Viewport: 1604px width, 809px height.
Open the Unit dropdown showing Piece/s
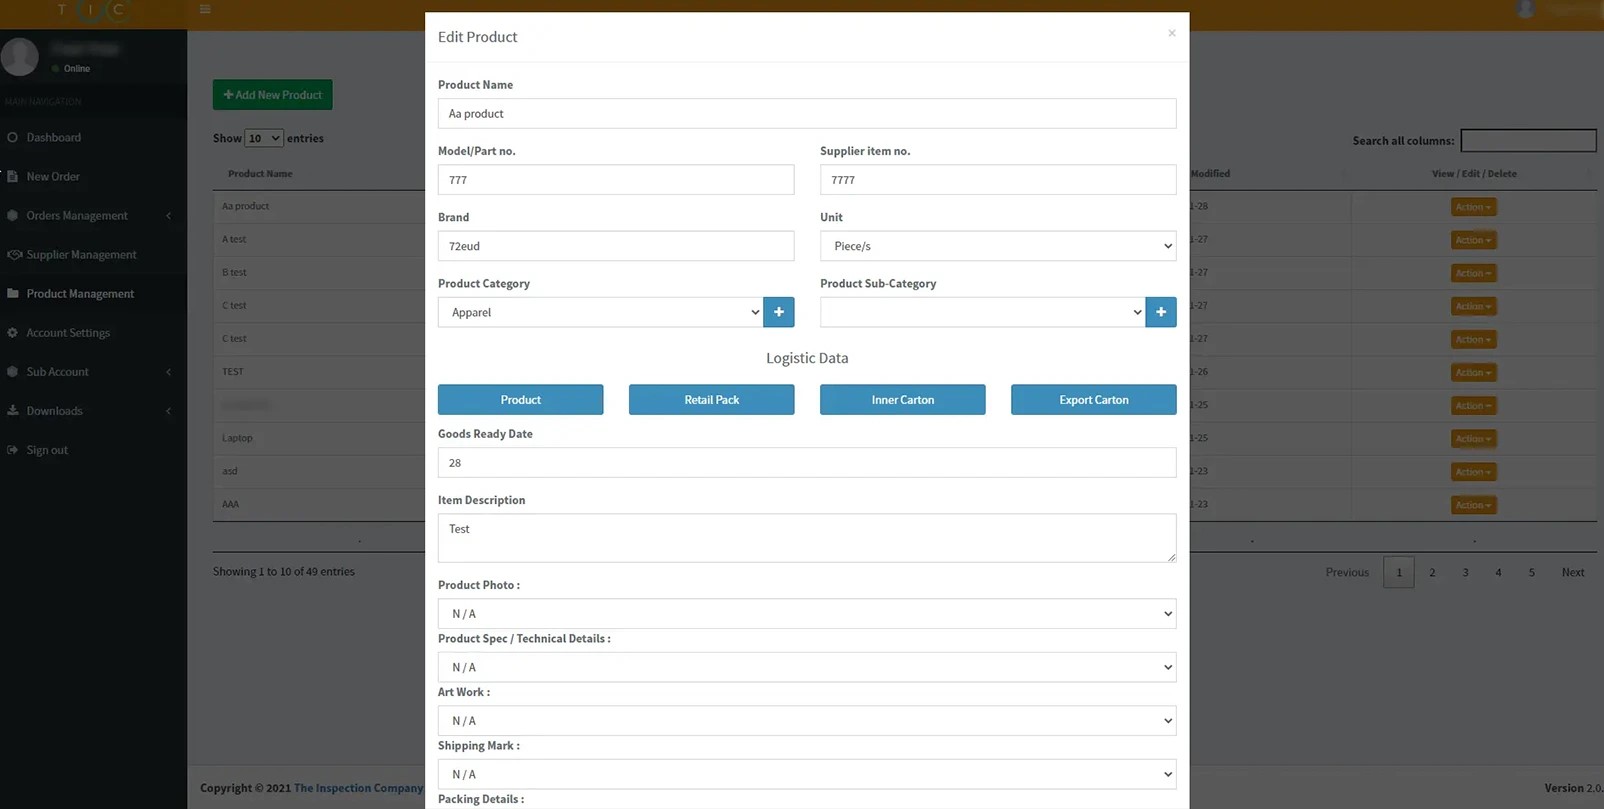click(997, 246)
